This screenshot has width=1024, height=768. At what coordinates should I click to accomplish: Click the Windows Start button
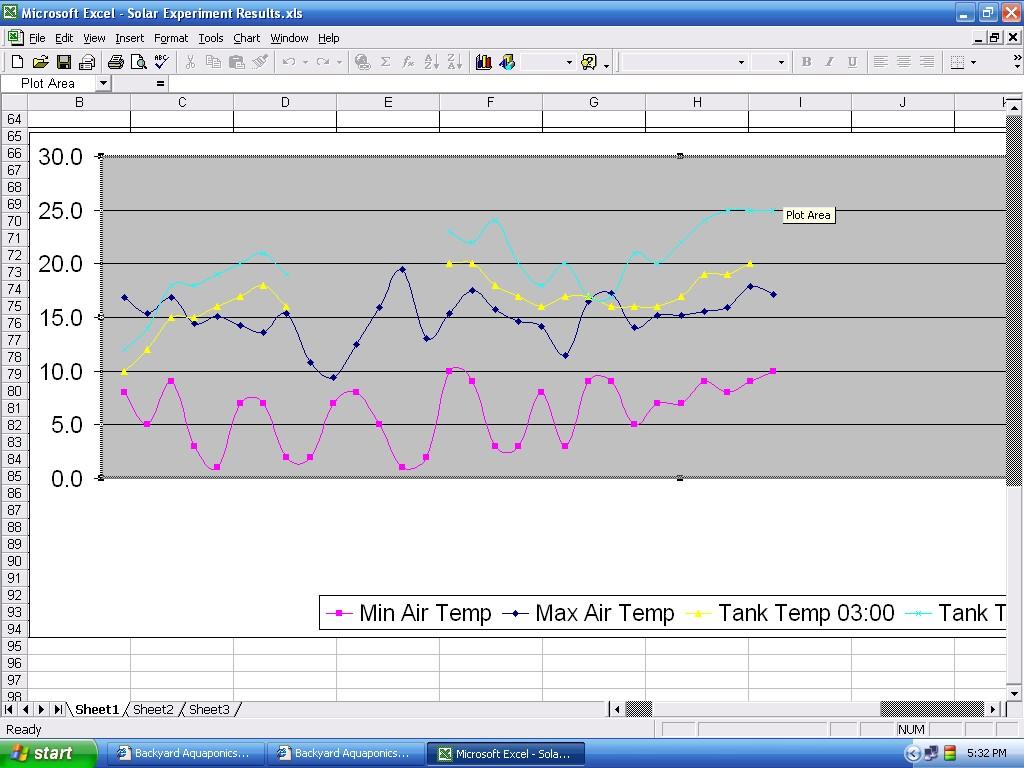tap(48, 753)
